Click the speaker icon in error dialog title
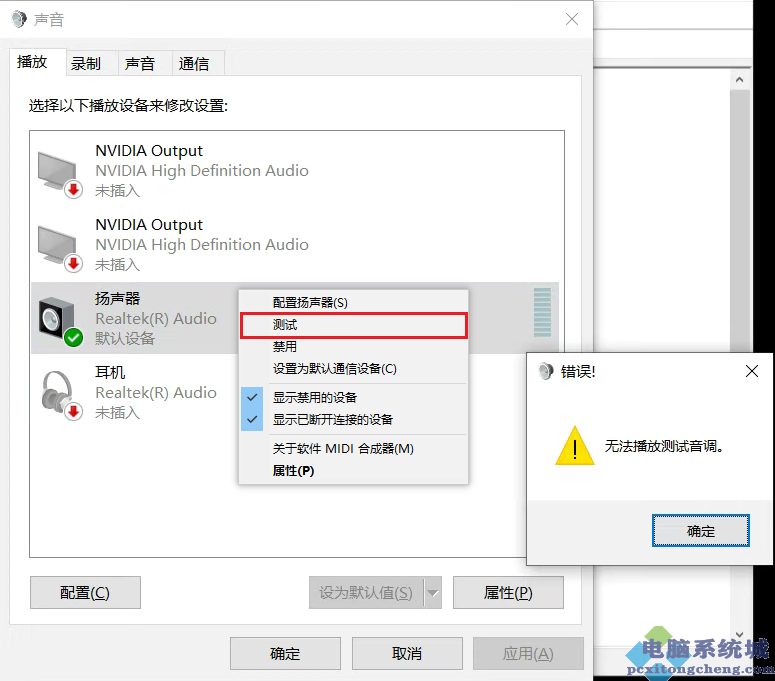The image size is (775, 681). 546,371
